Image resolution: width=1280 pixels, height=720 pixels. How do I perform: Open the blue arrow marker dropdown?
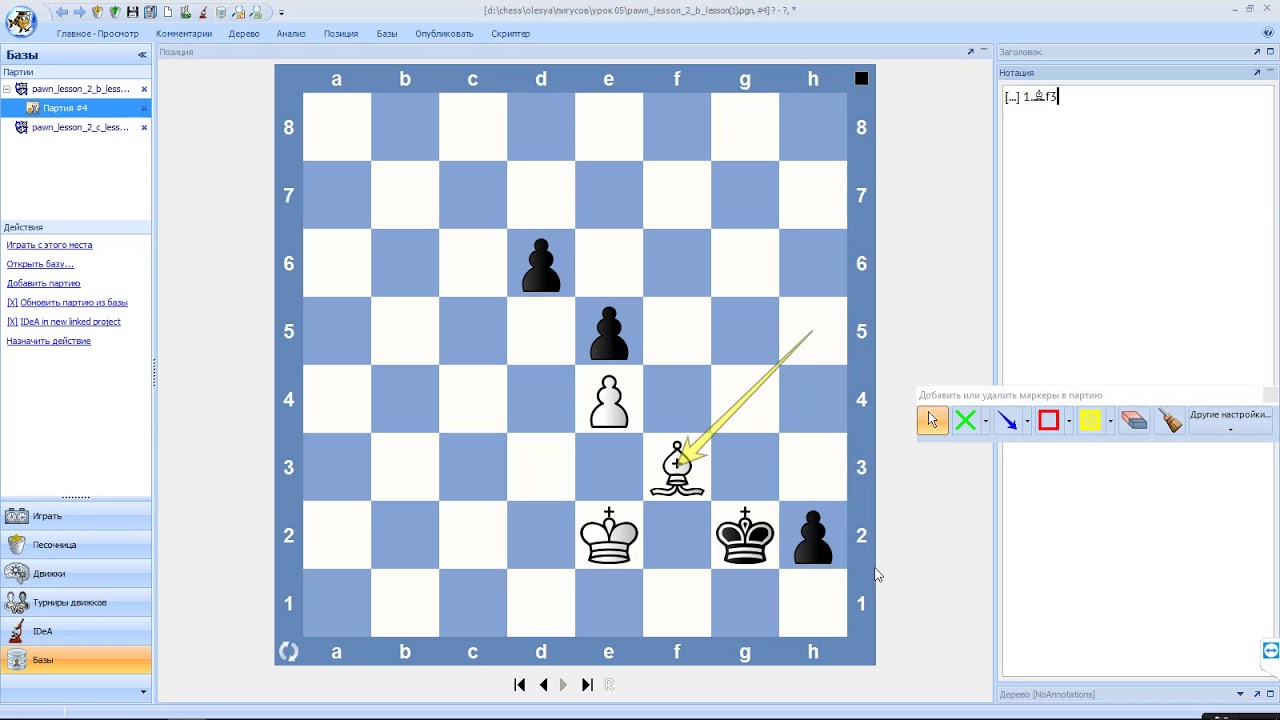tap(1027, 421)
